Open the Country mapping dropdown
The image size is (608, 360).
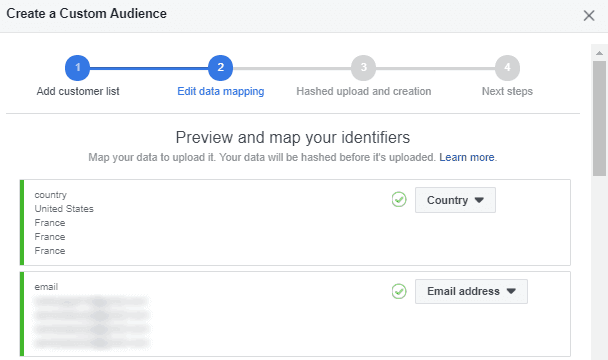pos(455,200)
